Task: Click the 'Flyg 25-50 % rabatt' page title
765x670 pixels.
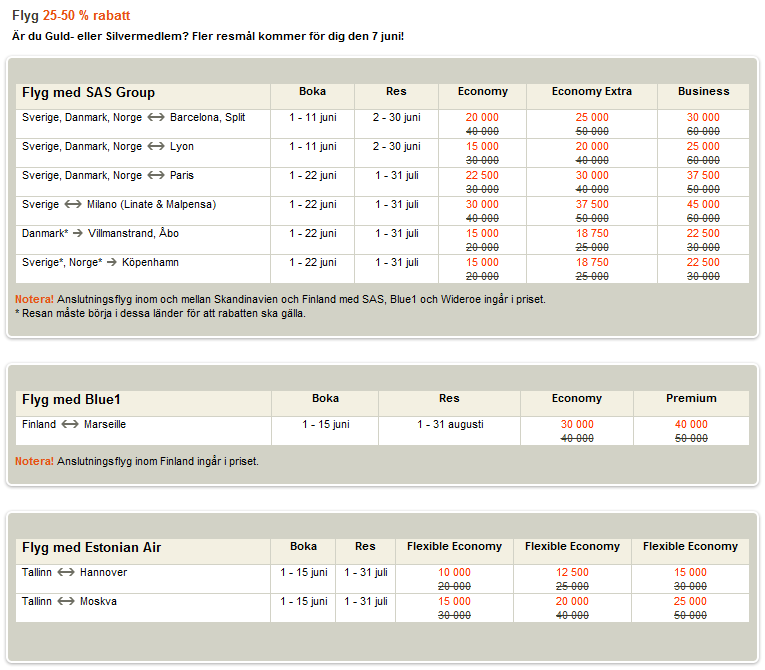Action: click(x=71, y=16)
